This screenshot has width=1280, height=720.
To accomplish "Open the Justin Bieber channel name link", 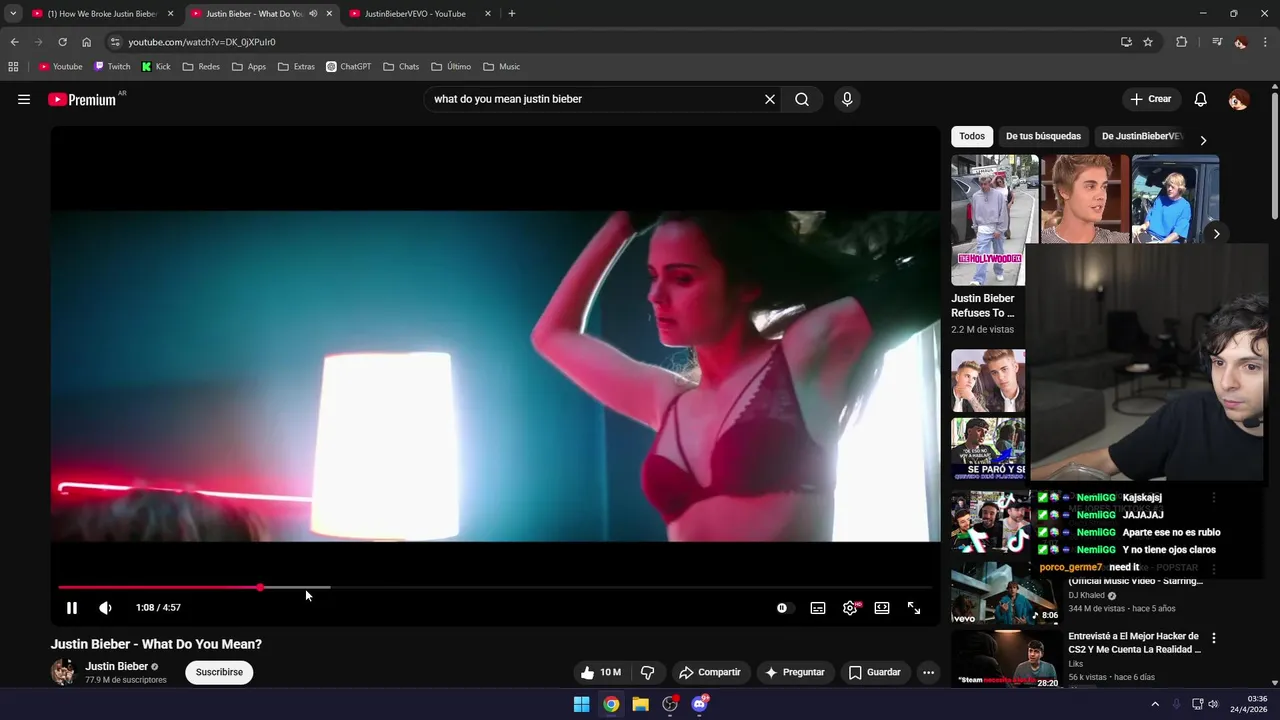I will click(116, 666).
